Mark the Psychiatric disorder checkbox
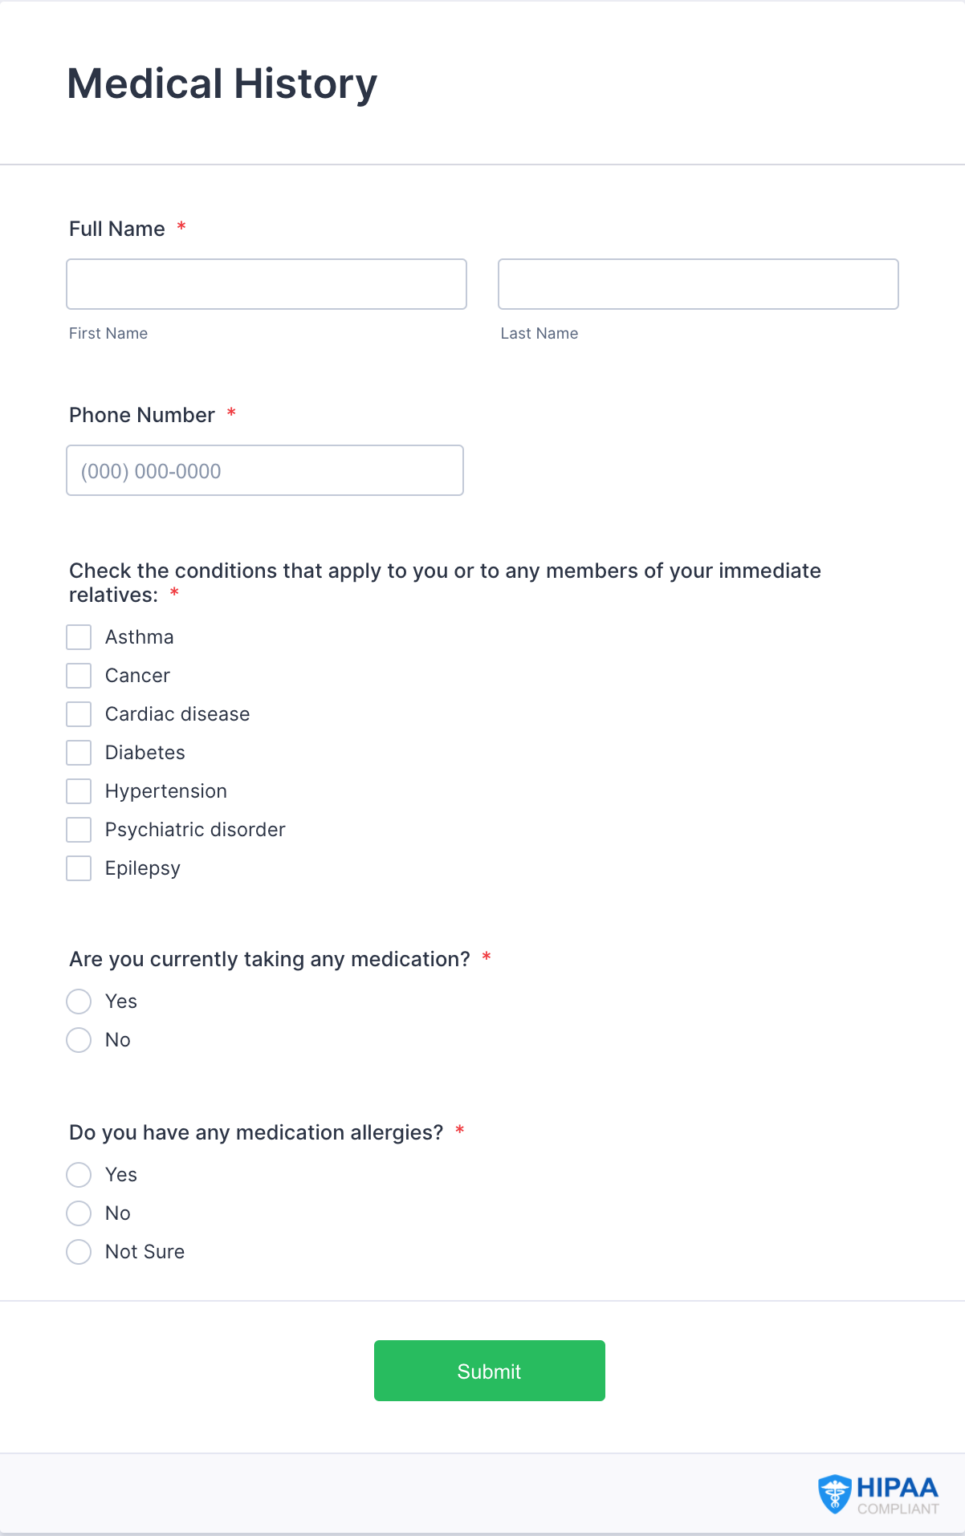Viewport: 965px width, 1536px height. pyautogui.click(x=79, y=830)
